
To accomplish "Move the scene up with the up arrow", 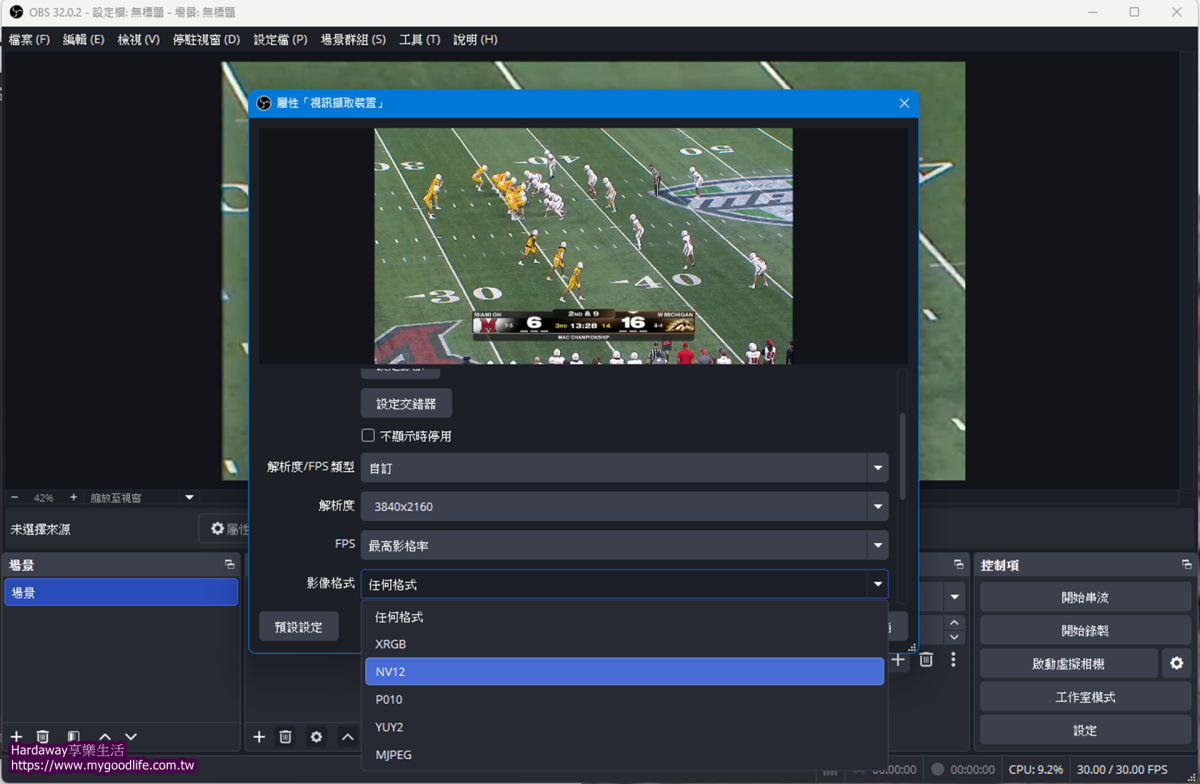I will click(104, 737).
